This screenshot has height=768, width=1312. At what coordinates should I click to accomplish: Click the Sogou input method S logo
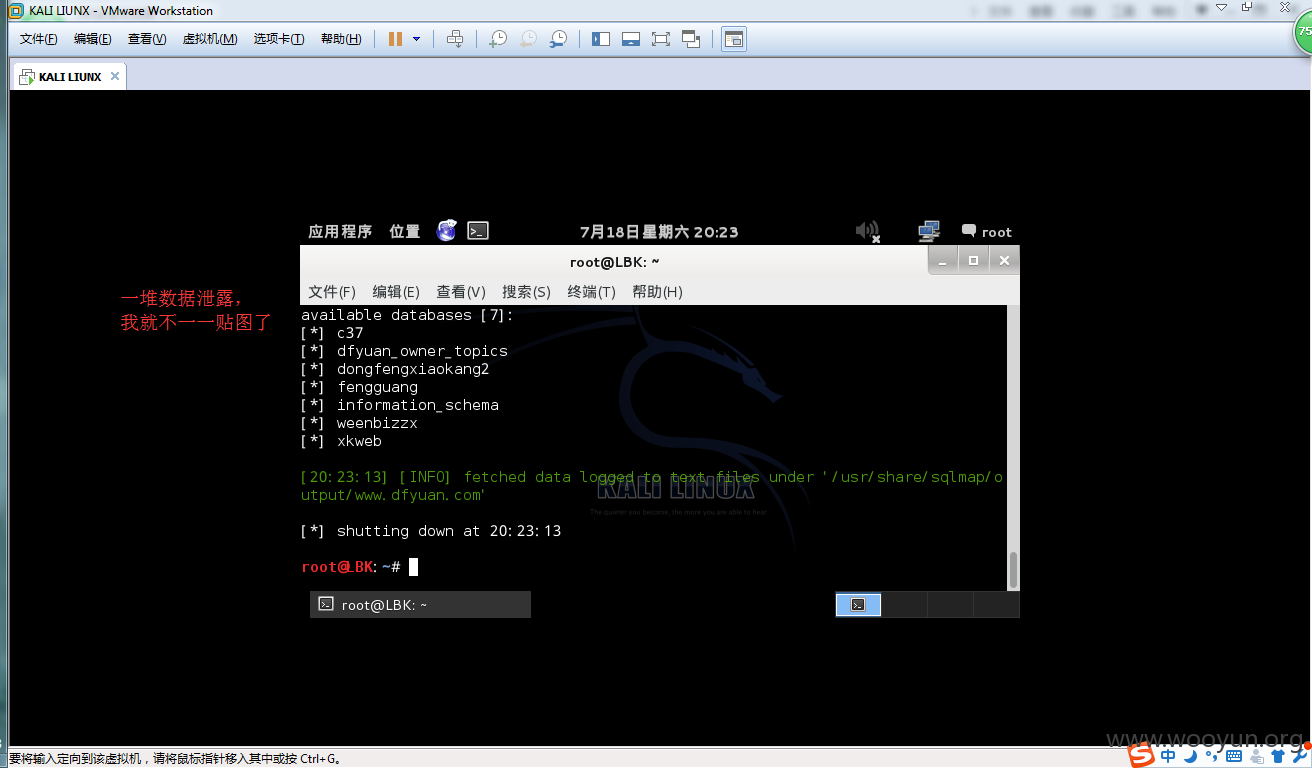(1141, 754)
